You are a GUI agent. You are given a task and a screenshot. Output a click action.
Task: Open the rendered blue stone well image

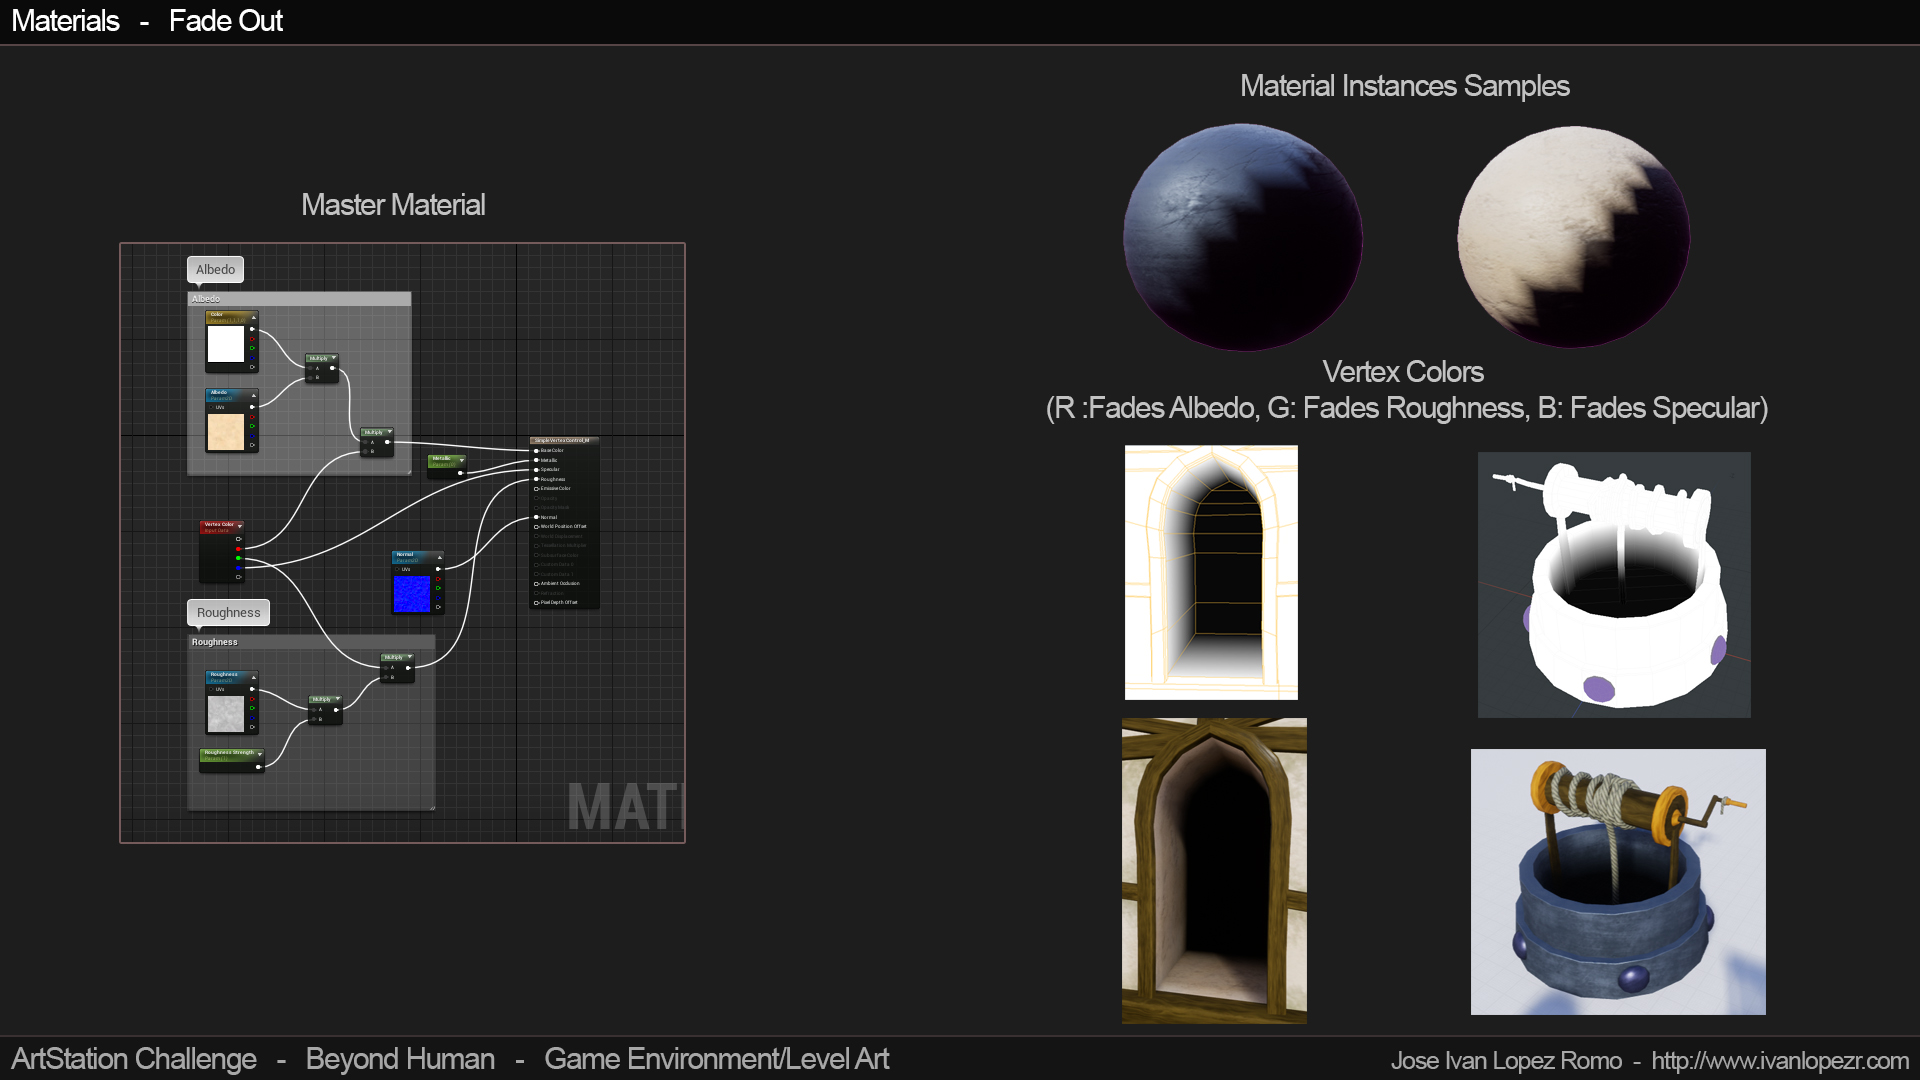1618,882
